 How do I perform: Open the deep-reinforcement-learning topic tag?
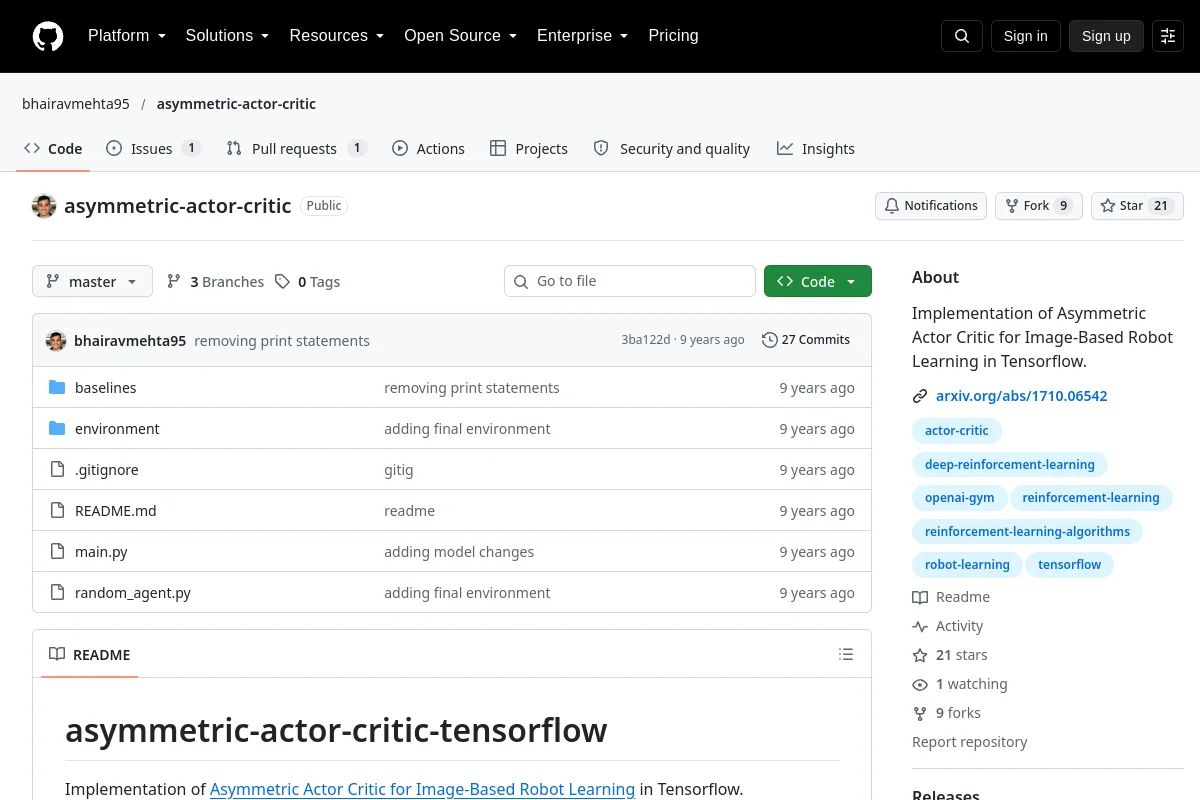click(x=1009, y=465)
